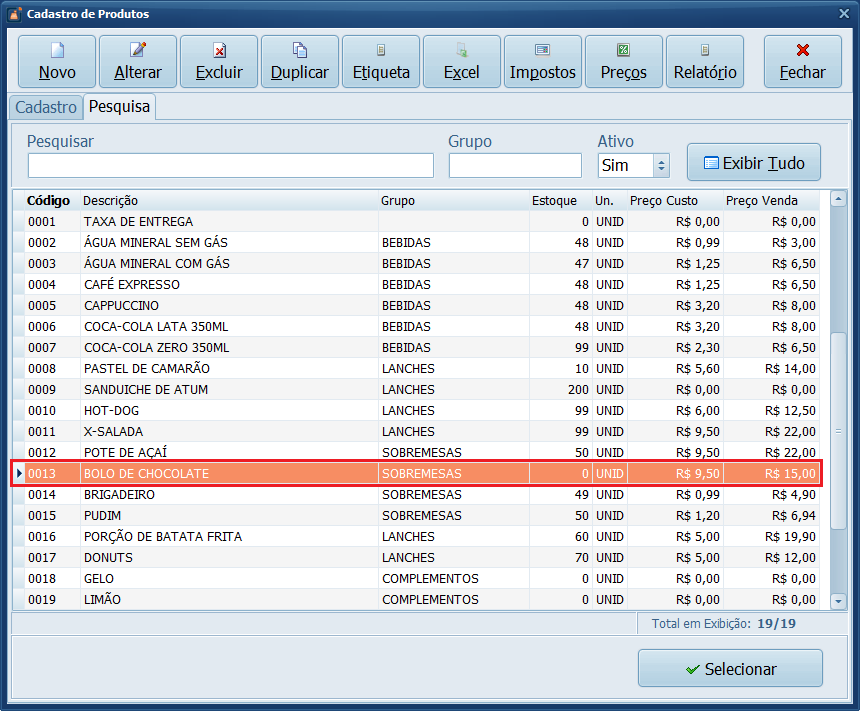The height and width of the screenshot is (711, 860).
Task: Open the Ativo dropdown
Action: [660, 165]
